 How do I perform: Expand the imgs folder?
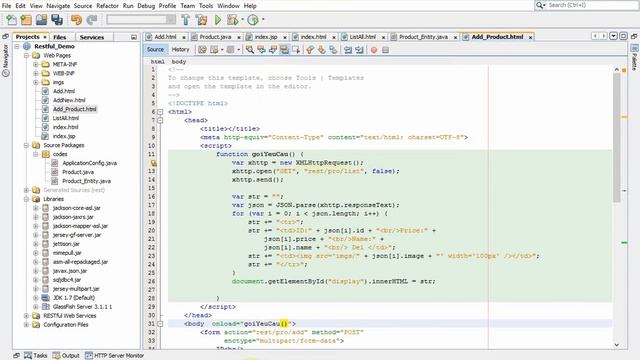(x=36, y=82)
